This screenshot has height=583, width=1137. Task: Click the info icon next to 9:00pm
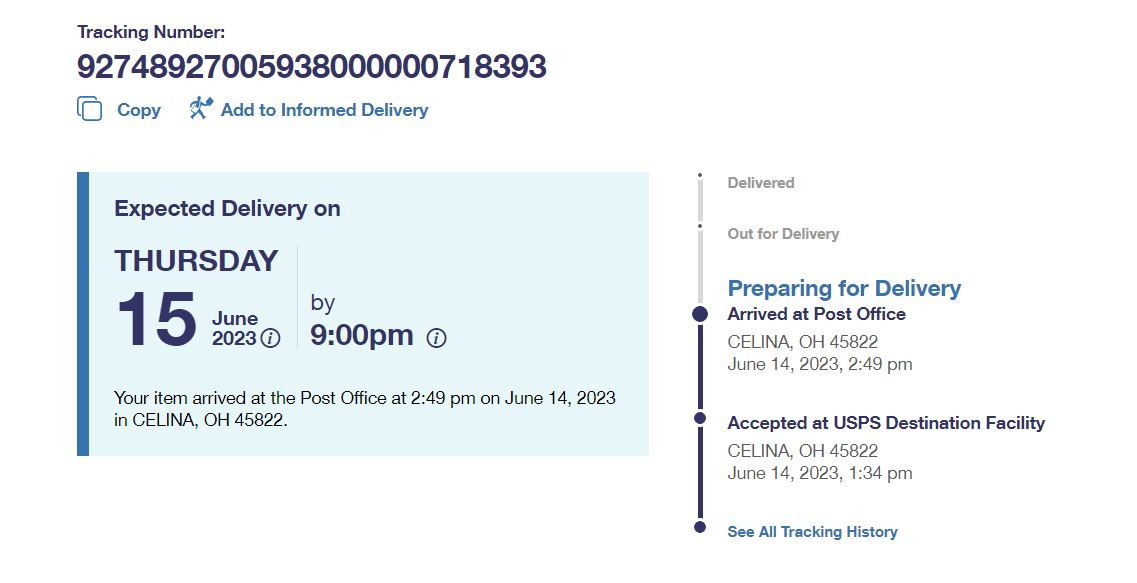pyautogui.click(x=436, y=338)
